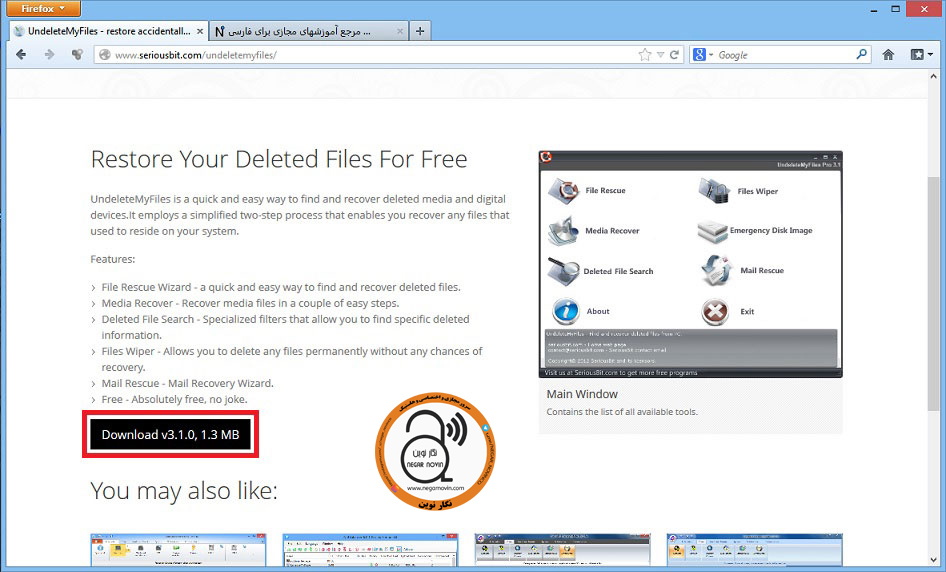This screenshot has height=572, width=946.
Task: Reload the page with refresh icon
Action: (x=675, y=55)
